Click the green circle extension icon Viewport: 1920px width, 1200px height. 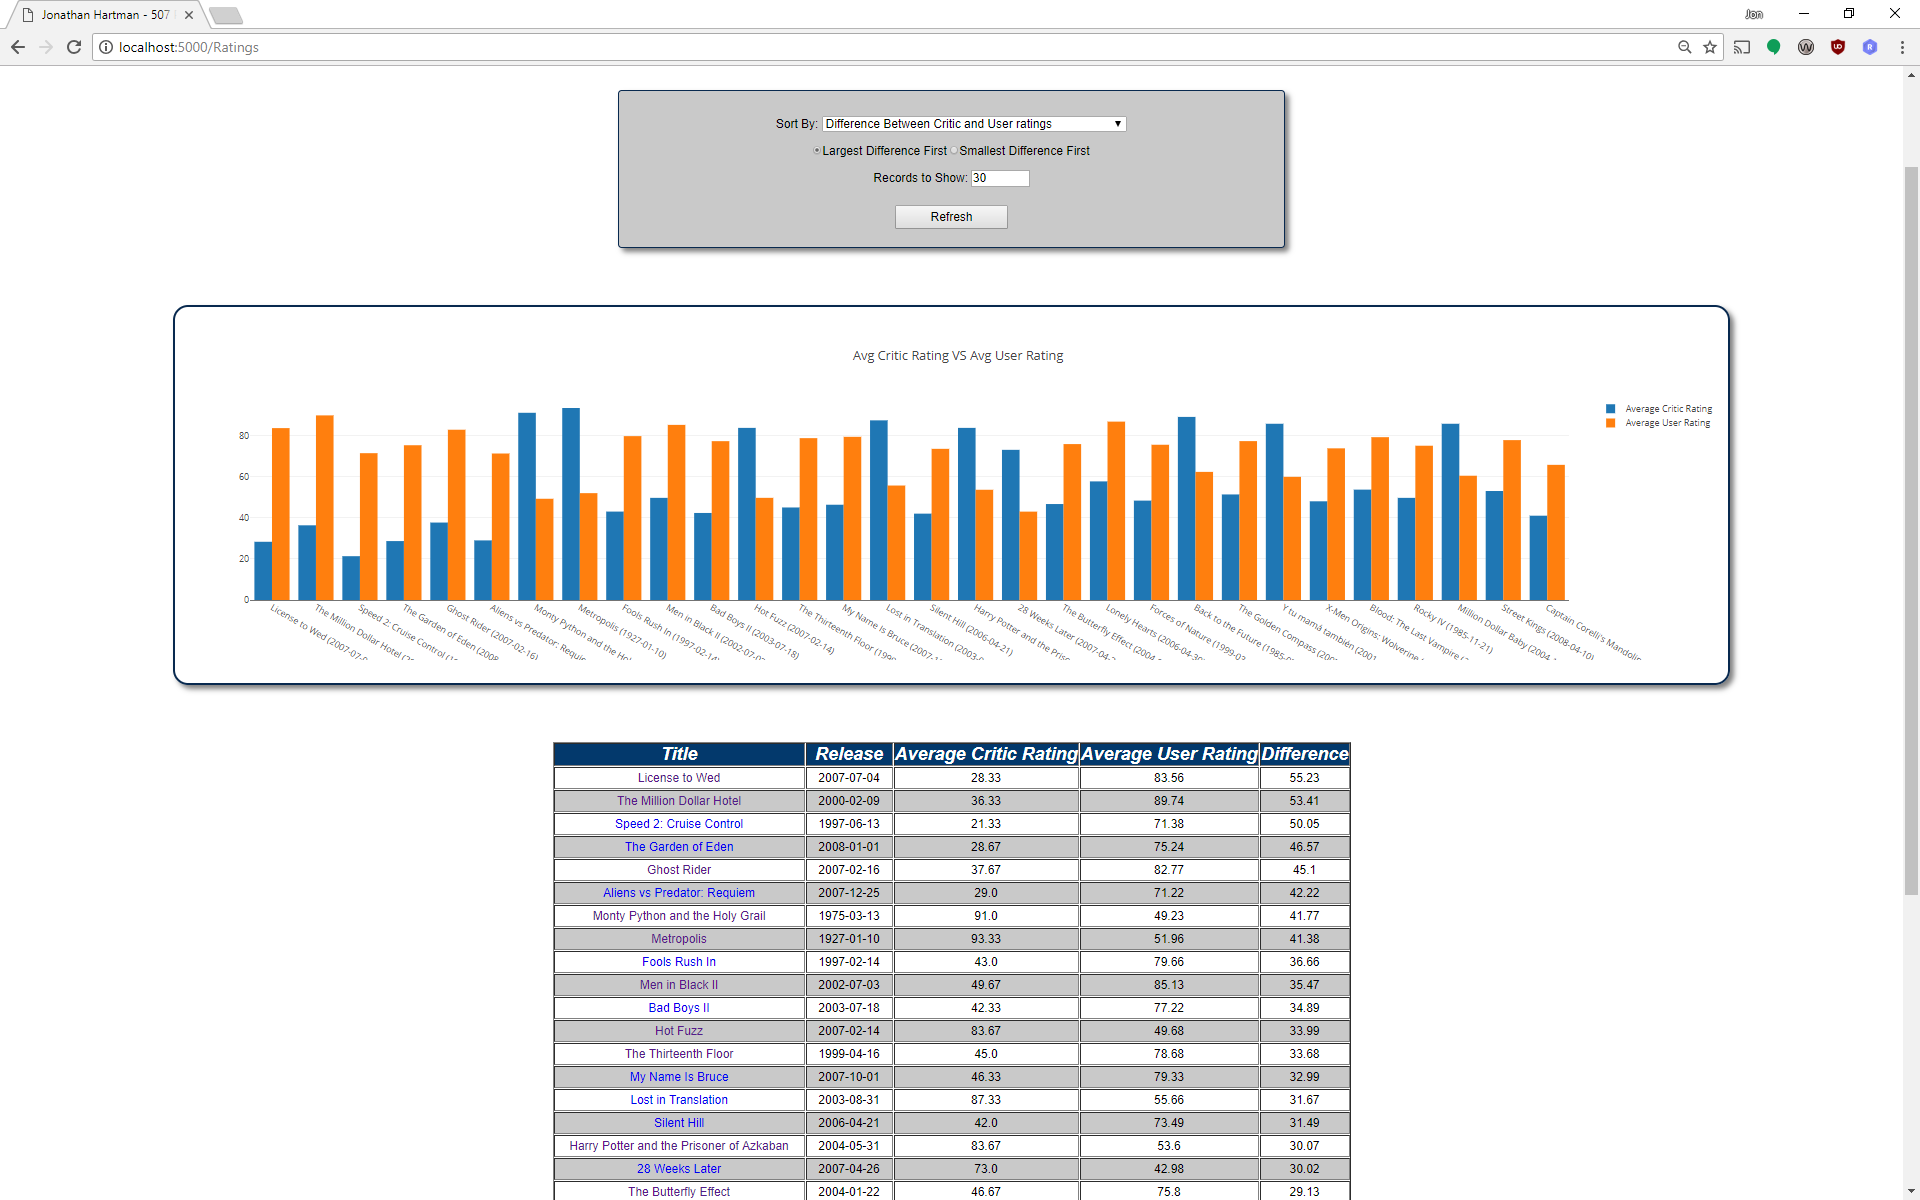tap(1774, 47)
